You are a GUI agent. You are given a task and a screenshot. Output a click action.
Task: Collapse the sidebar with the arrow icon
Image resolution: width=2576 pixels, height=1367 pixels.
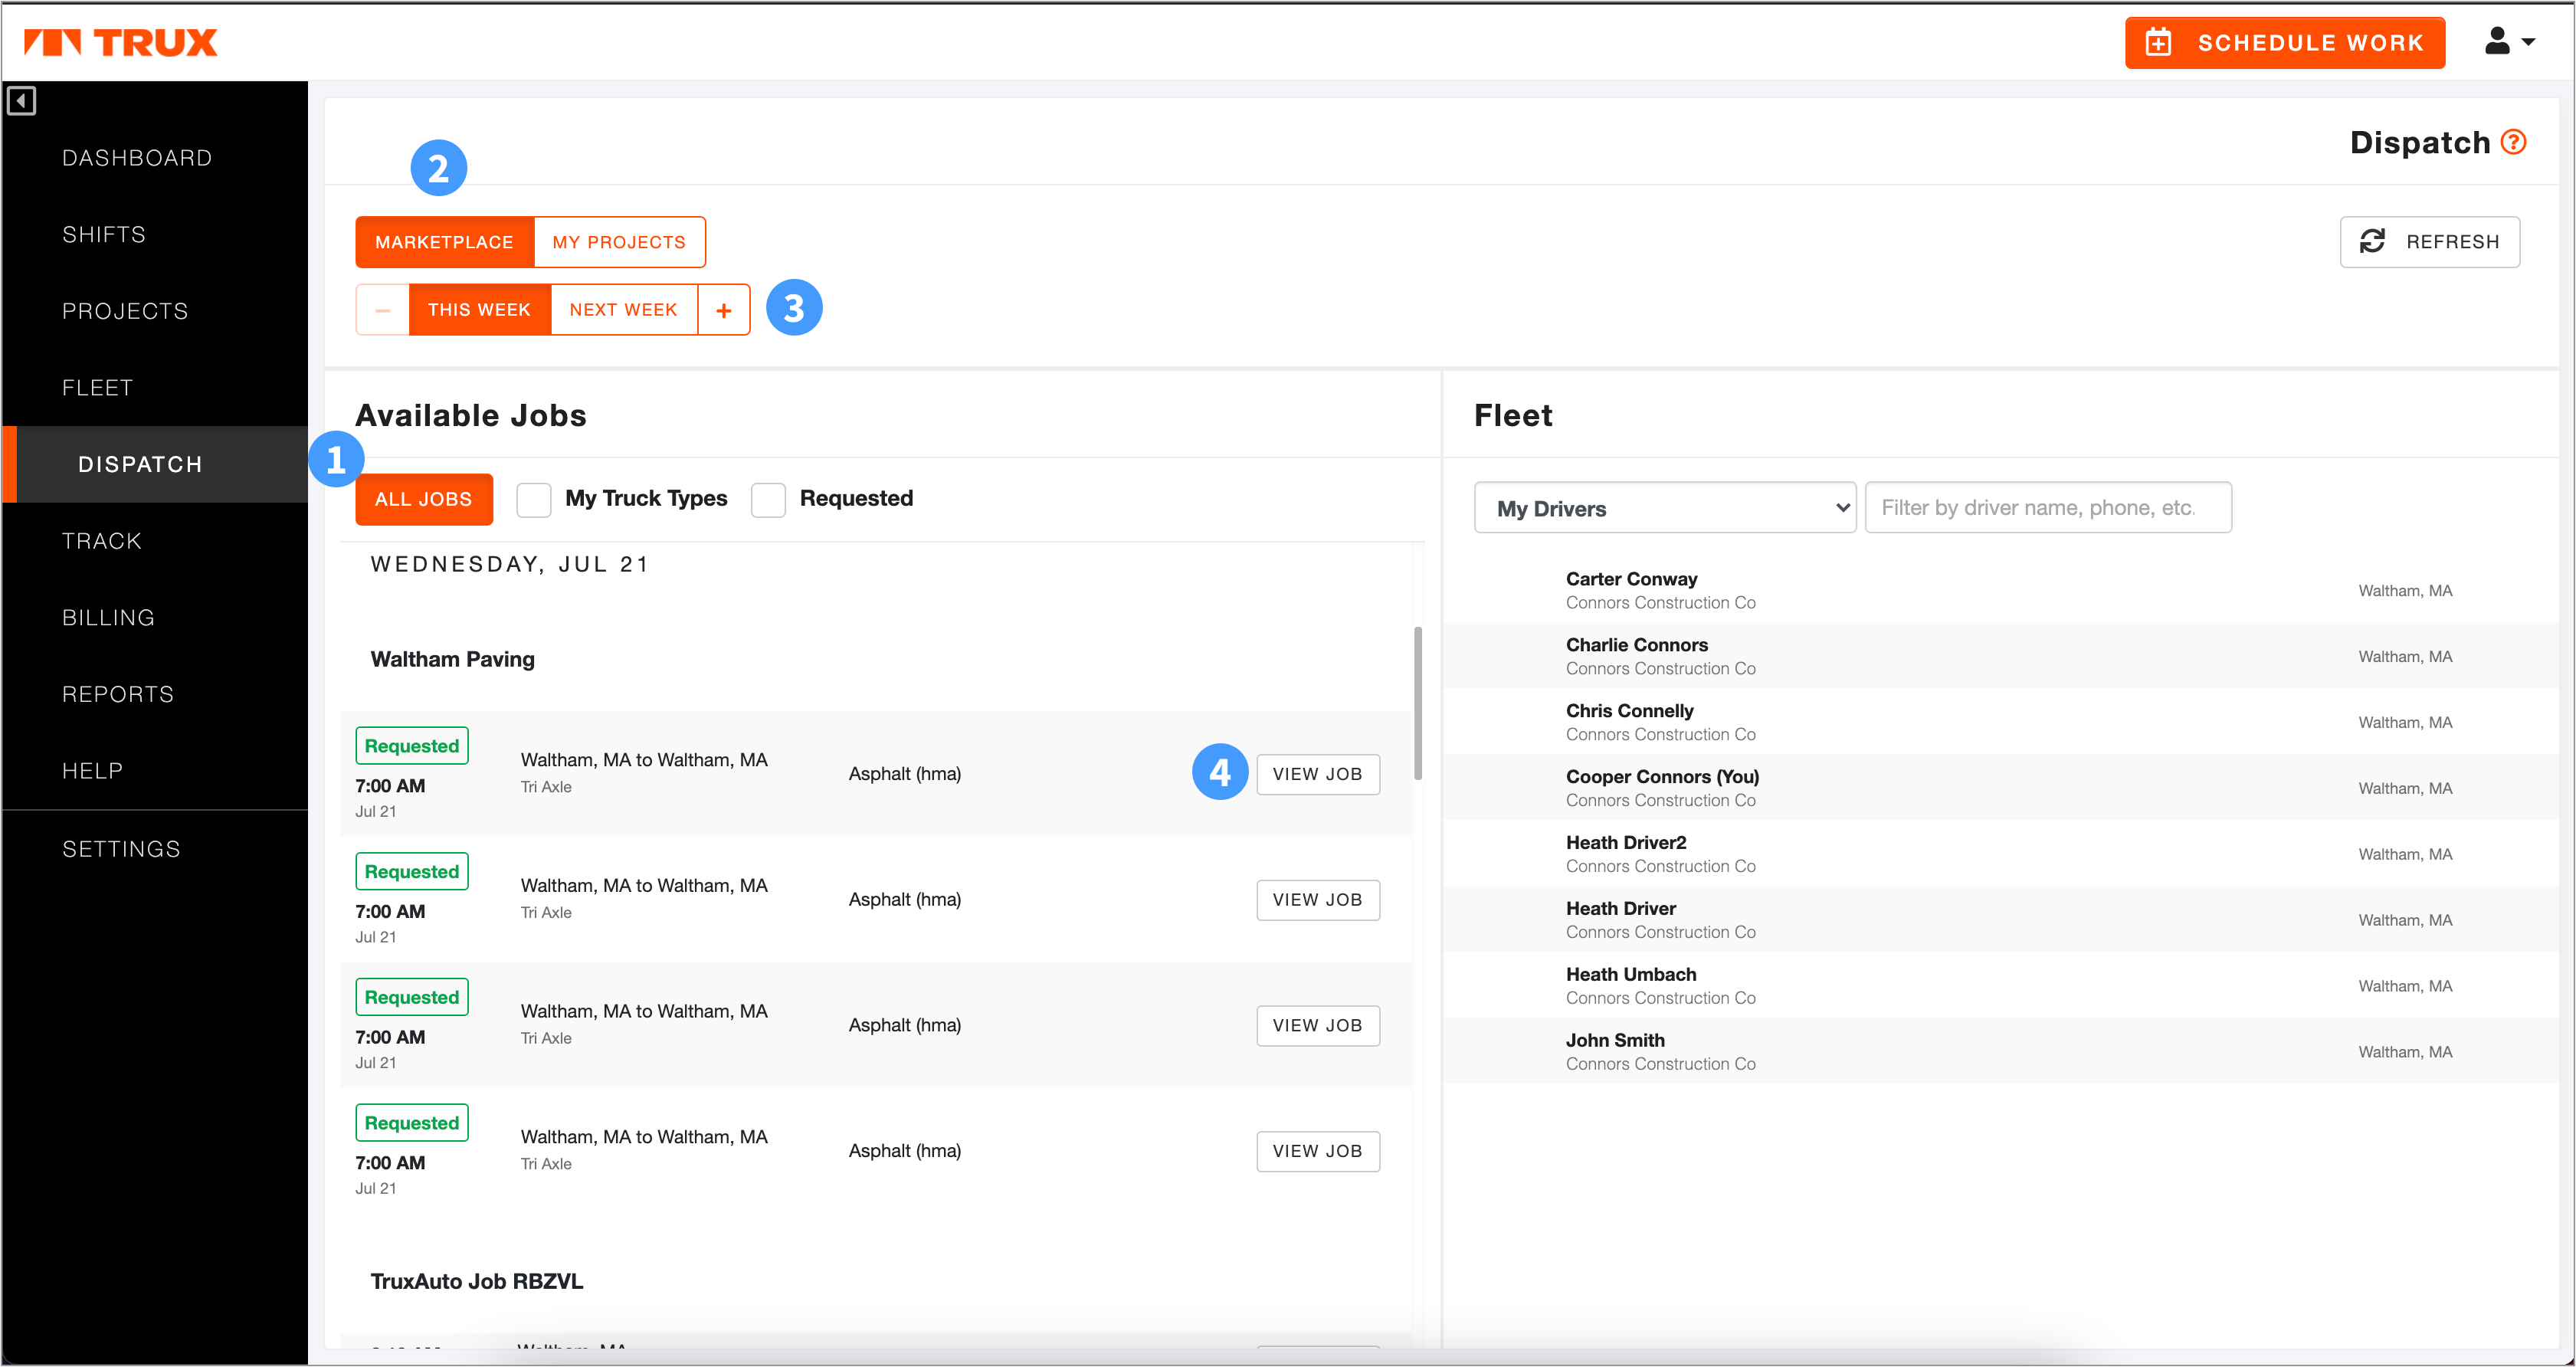(21, 101)
